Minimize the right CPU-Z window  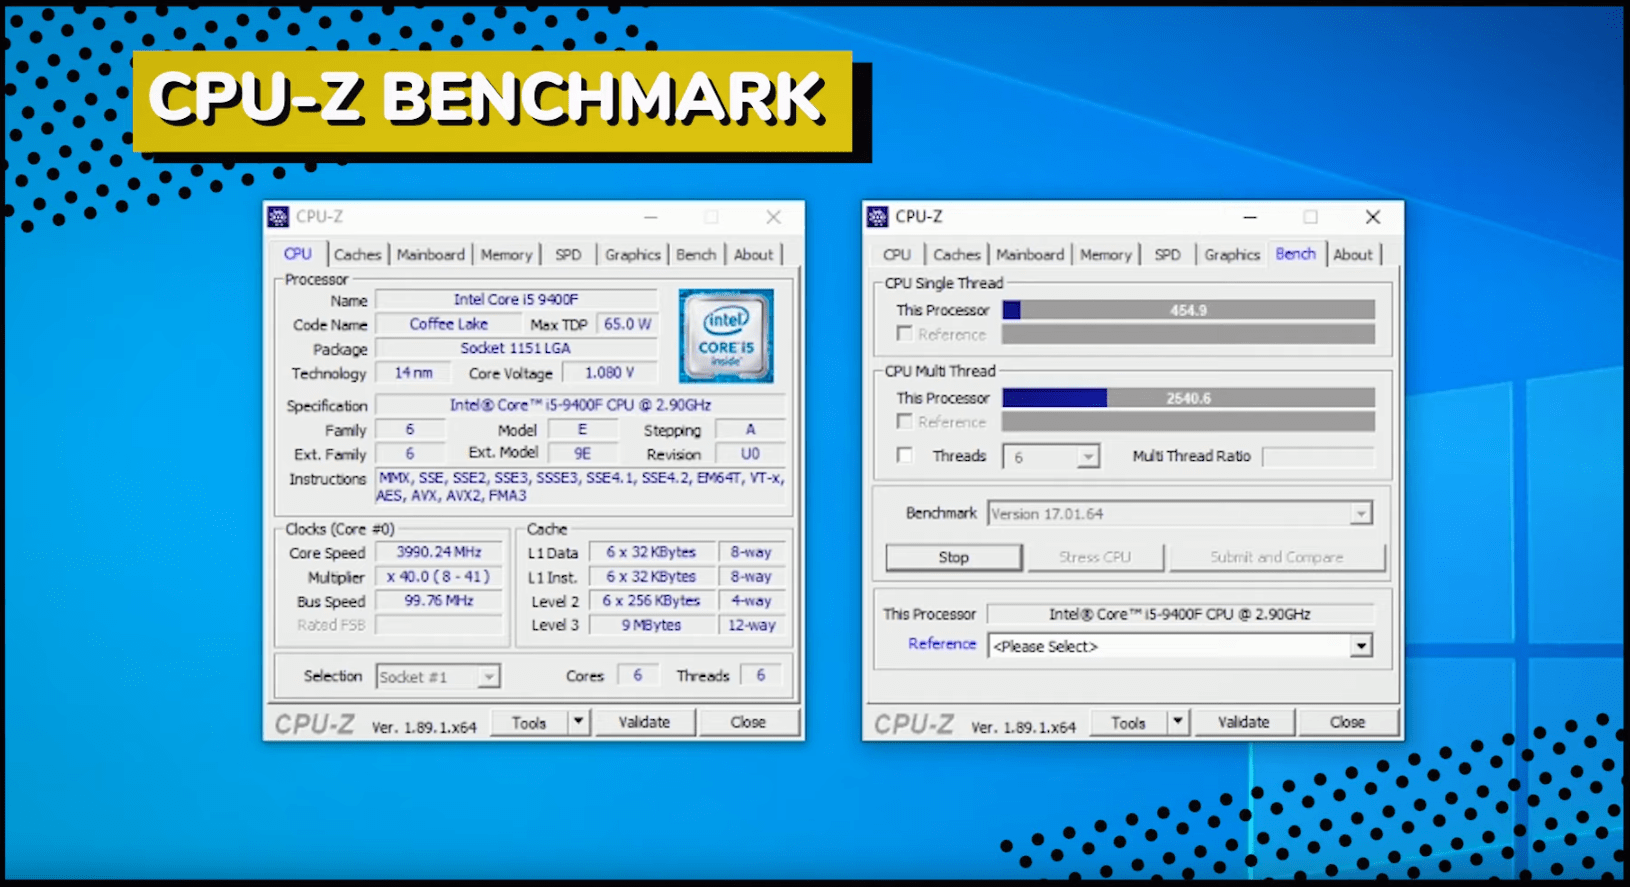point(1250,217)
